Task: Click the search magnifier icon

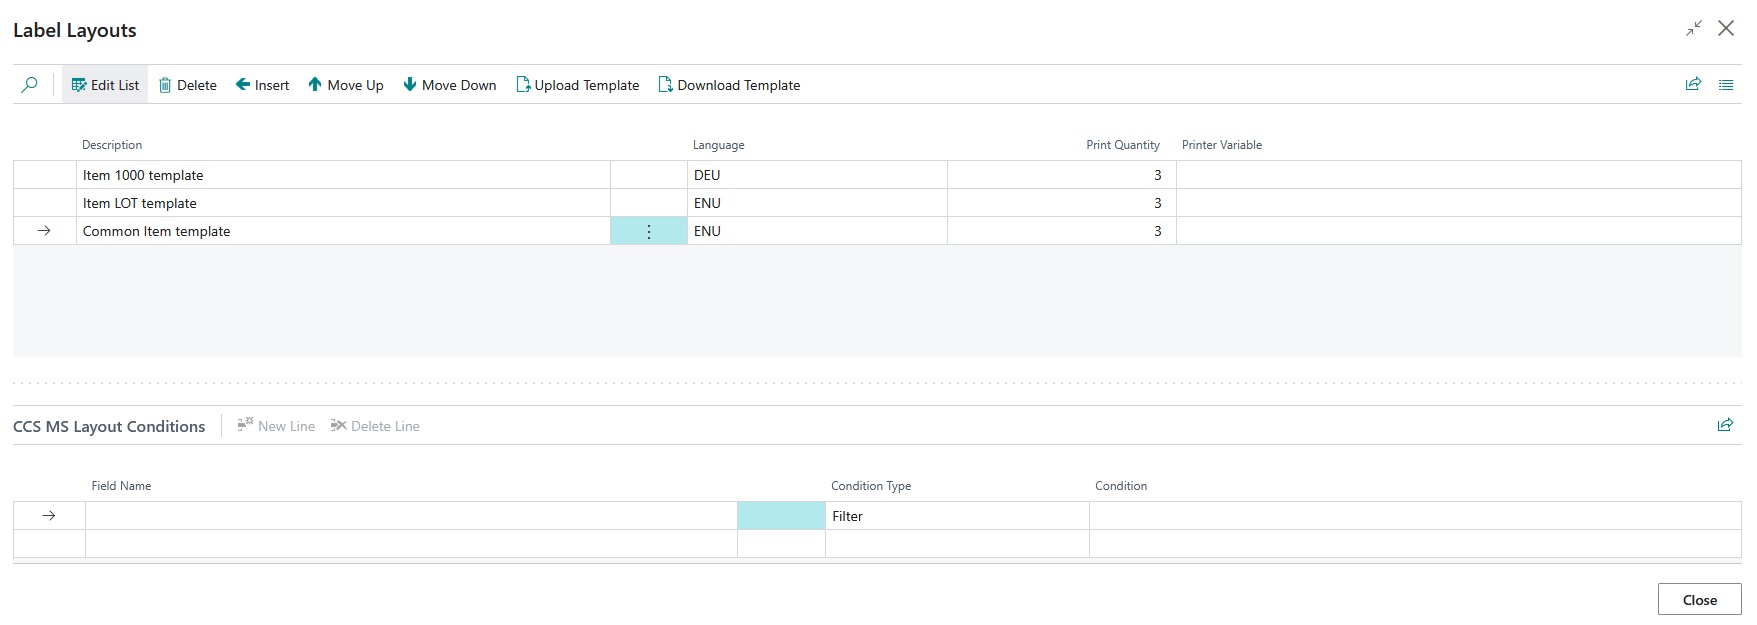Action: point(30,85)
